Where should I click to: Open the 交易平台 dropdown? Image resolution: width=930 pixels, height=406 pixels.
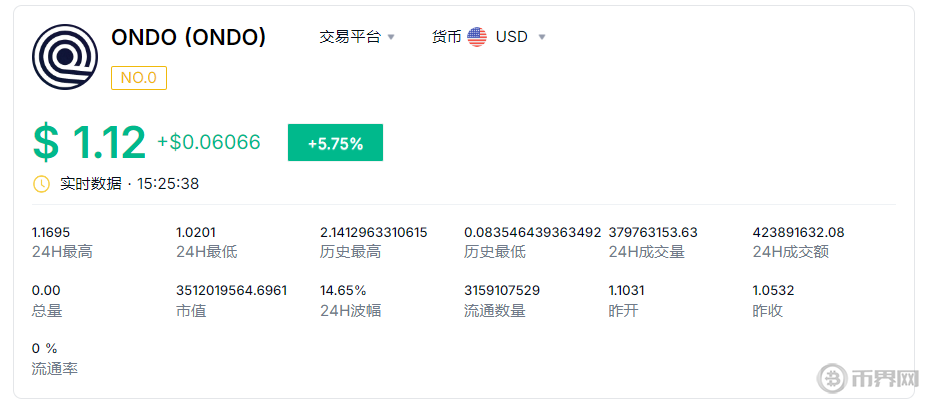(357, 37)
